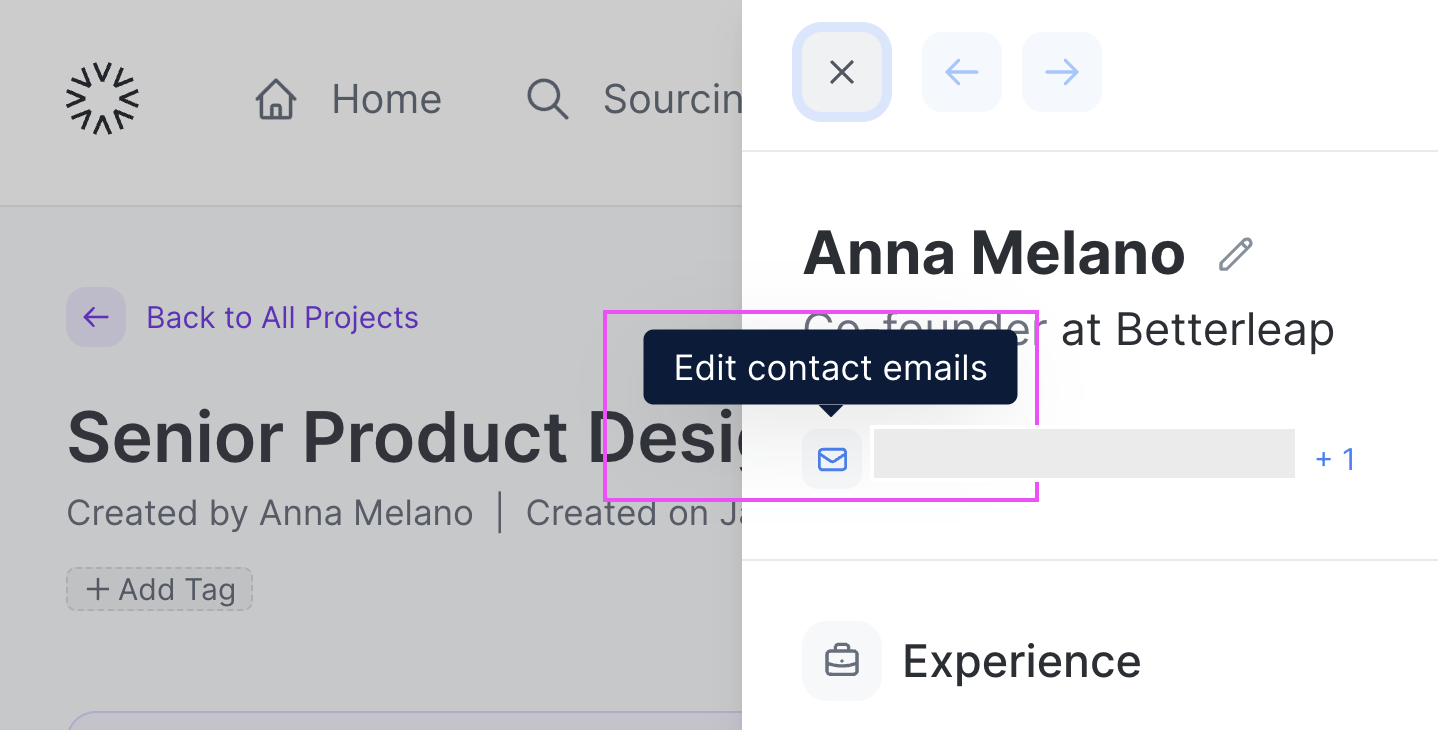Follow the Back to All Projects link
Viewport: 1438px width, 730px height.
pos(282,318)
